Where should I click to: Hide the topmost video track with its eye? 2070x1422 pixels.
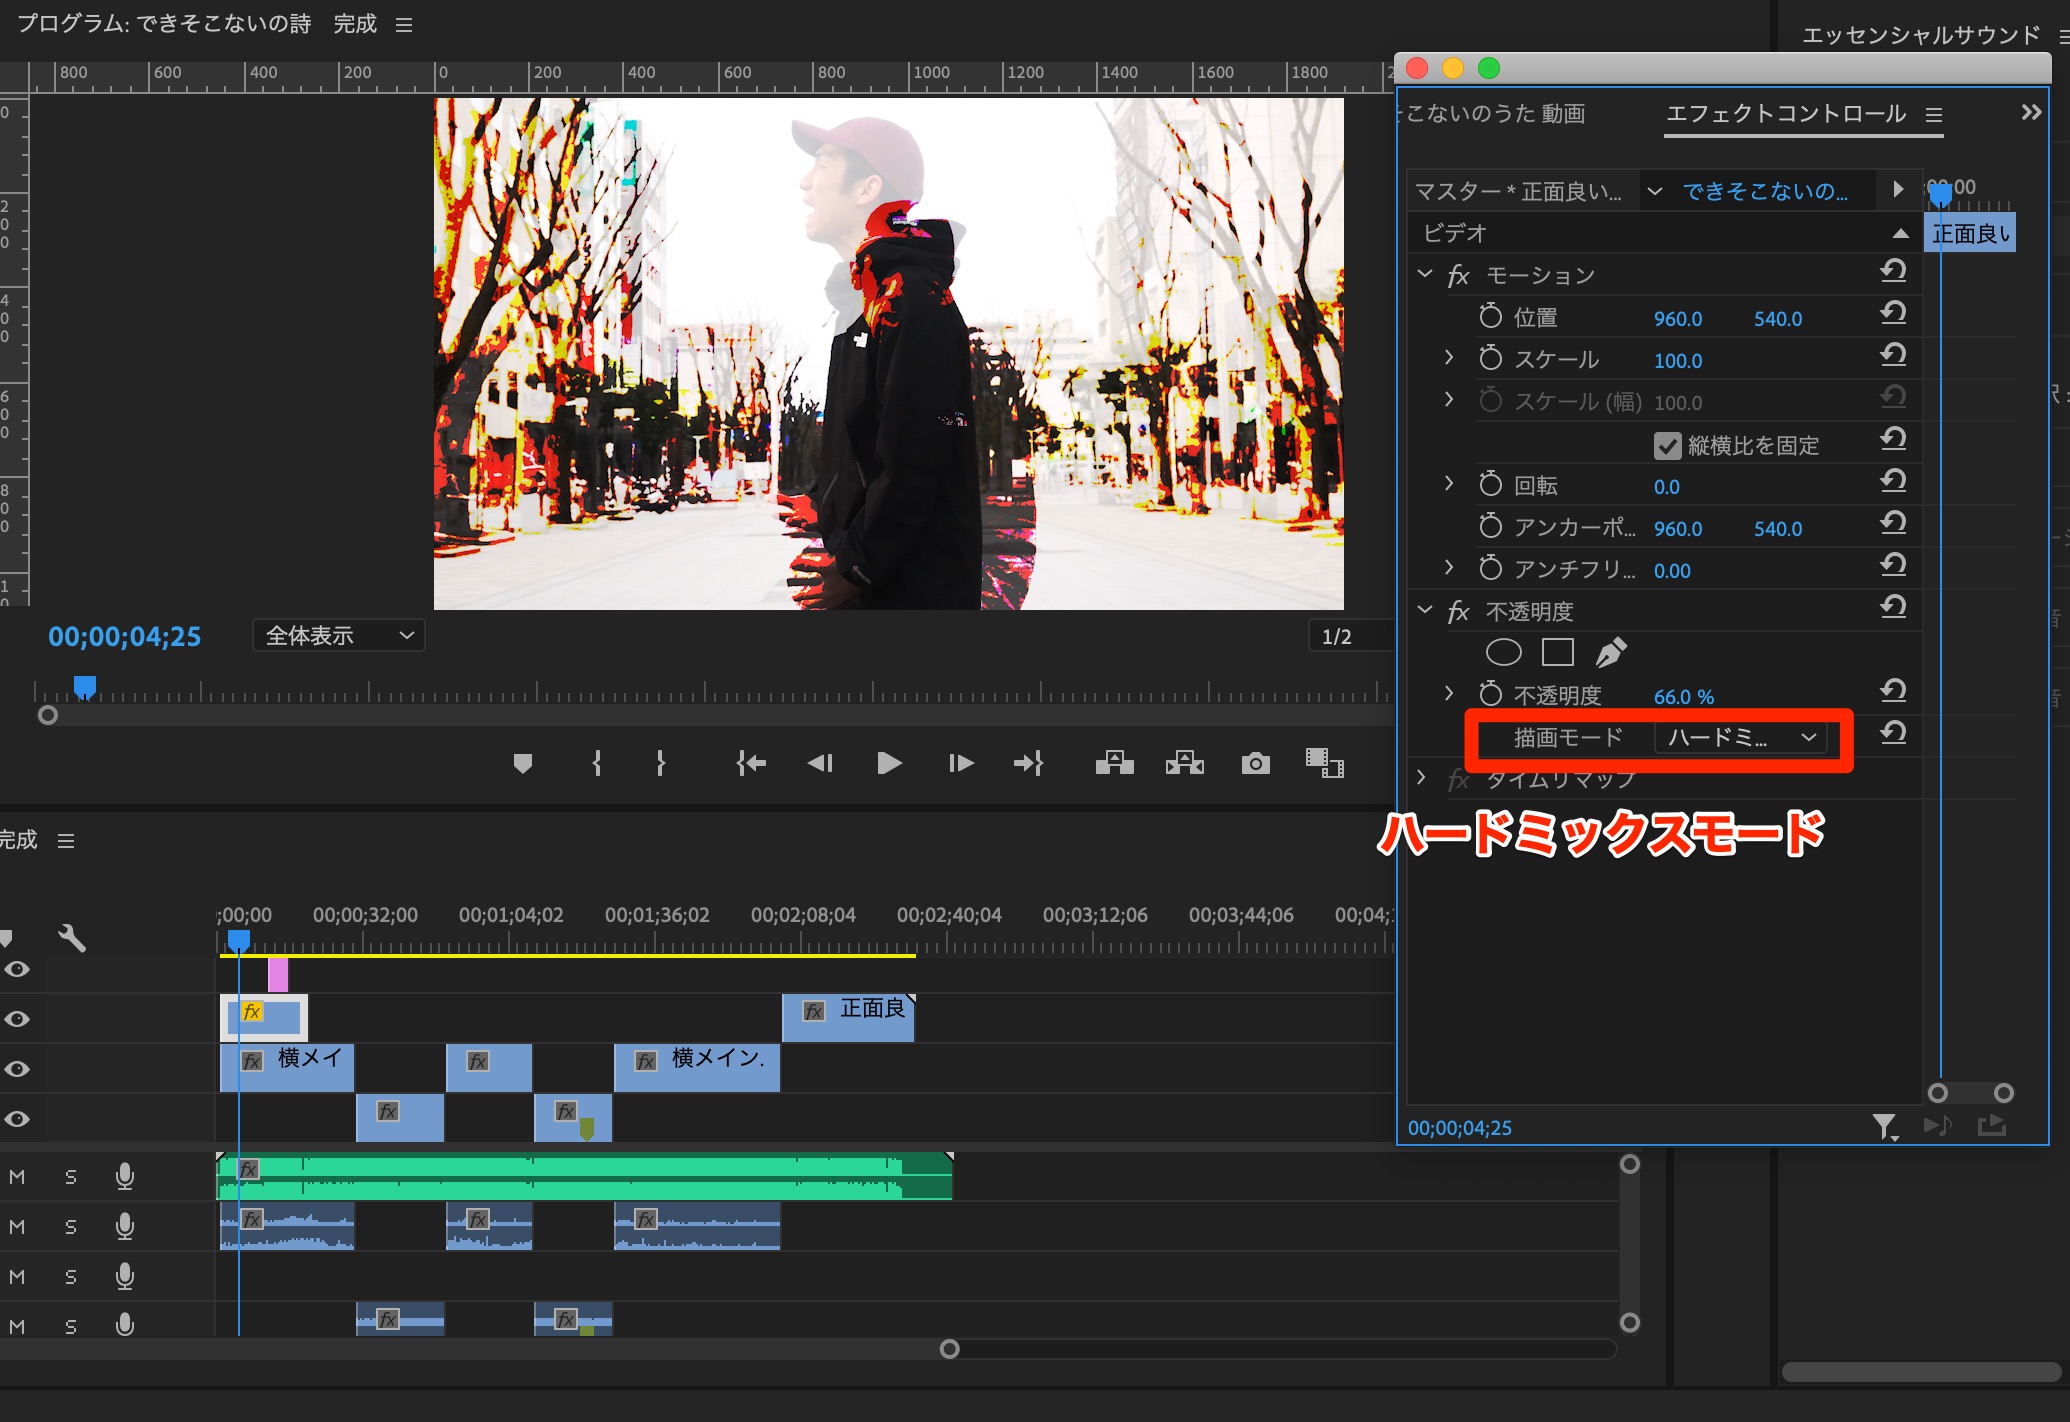coord(17,969)
